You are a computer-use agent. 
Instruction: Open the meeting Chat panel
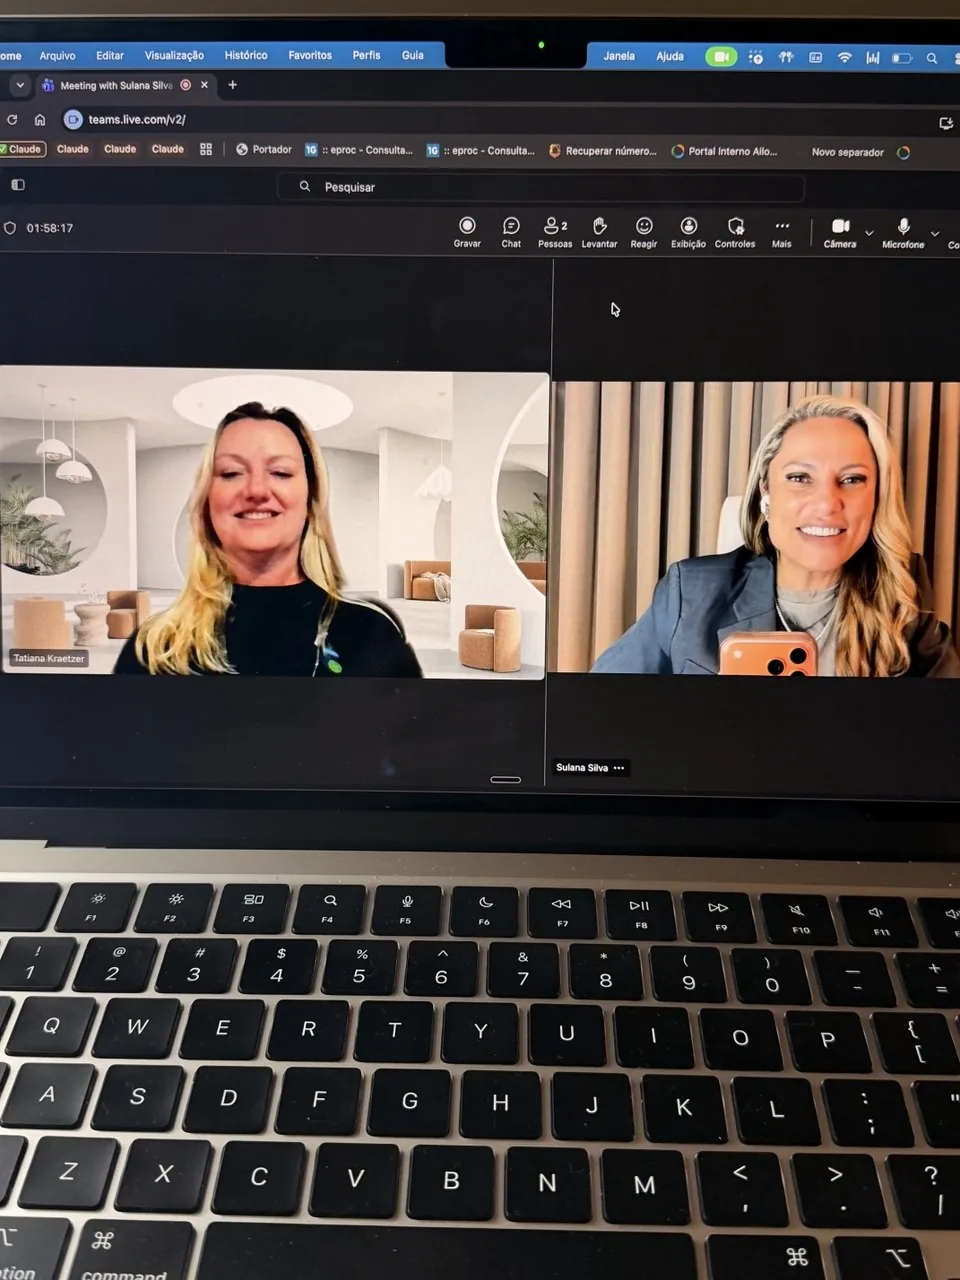coord(511,232)
